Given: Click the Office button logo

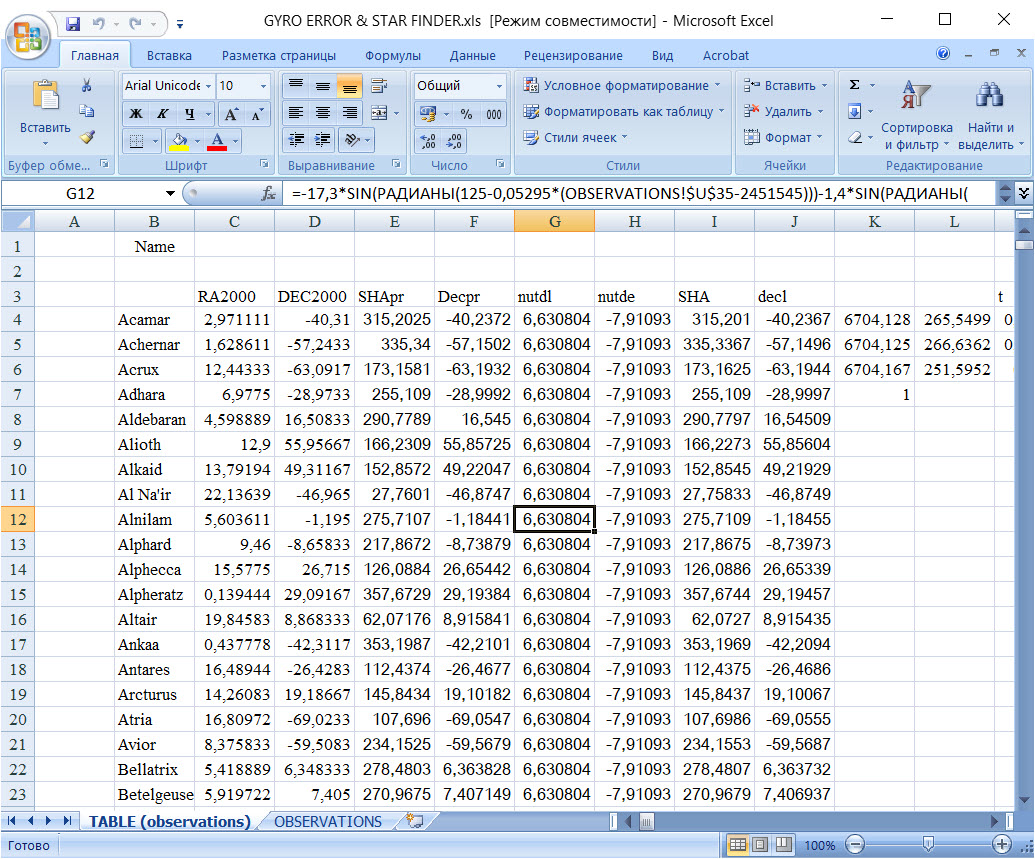Looking at the screenshot, I should click(x=29, y=38).
